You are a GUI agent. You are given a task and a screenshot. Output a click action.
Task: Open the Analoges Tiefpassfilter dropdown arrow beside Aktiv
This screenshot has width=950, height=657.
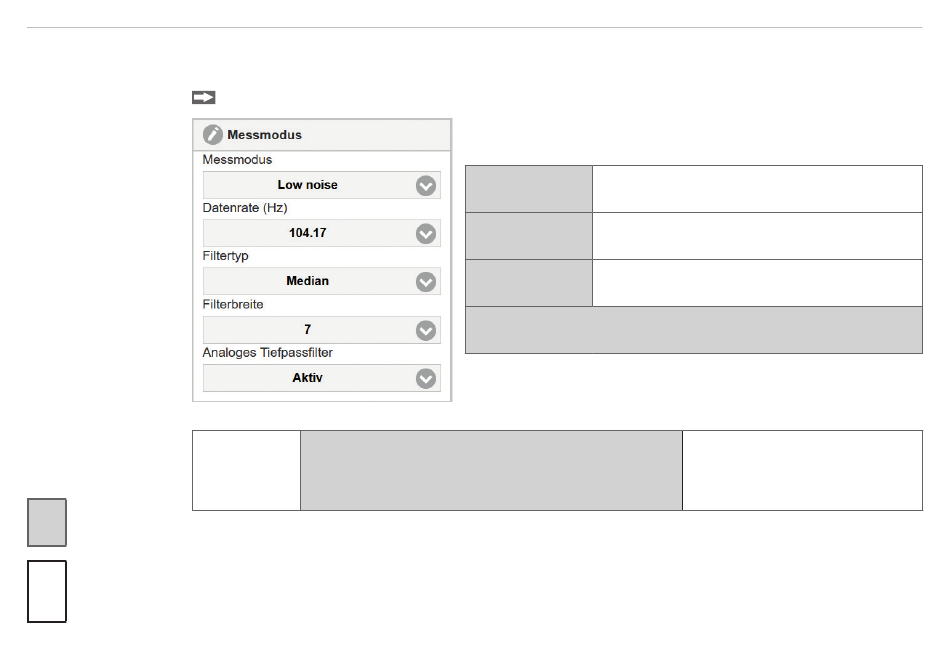tap(426, 378)
